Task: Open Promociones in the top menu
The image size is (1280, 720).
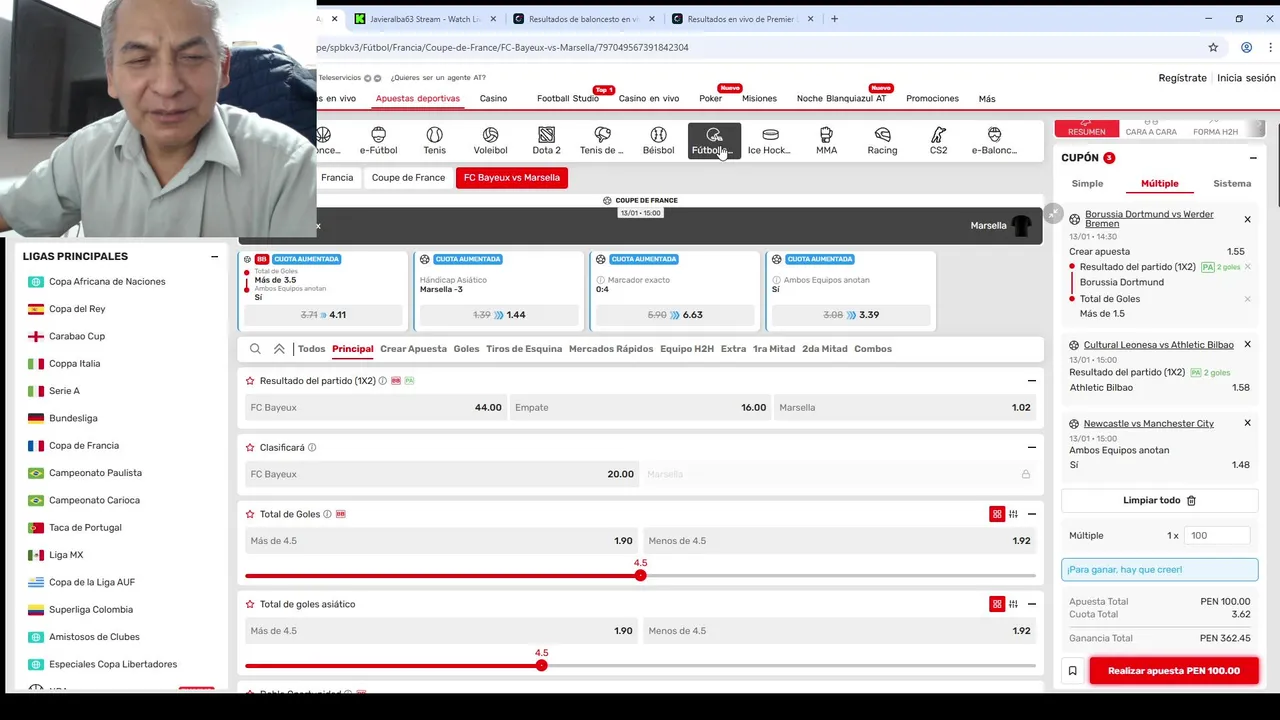Action: click(932, 99)
